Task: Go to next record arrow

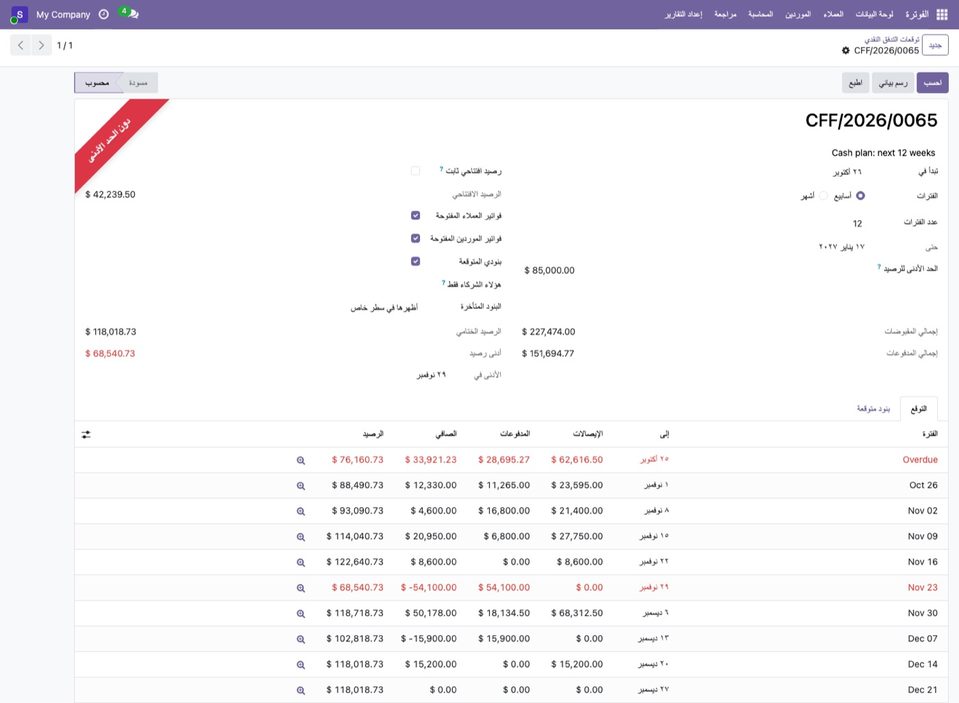Action: pyautogui.click(x=41, y=45)
